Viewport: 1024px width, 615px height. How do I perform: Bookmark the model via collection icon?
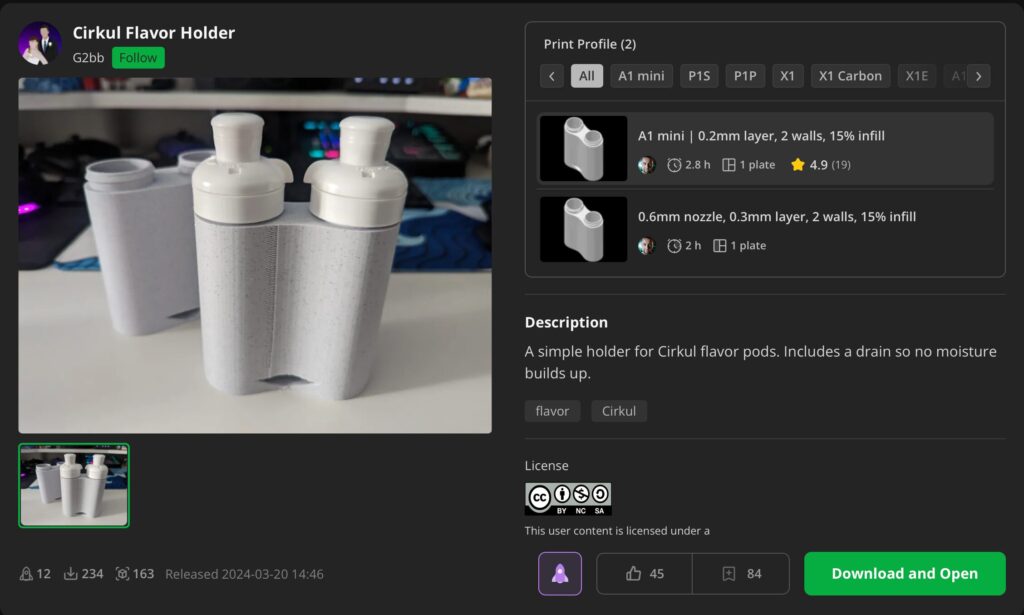tap(741, 574)
